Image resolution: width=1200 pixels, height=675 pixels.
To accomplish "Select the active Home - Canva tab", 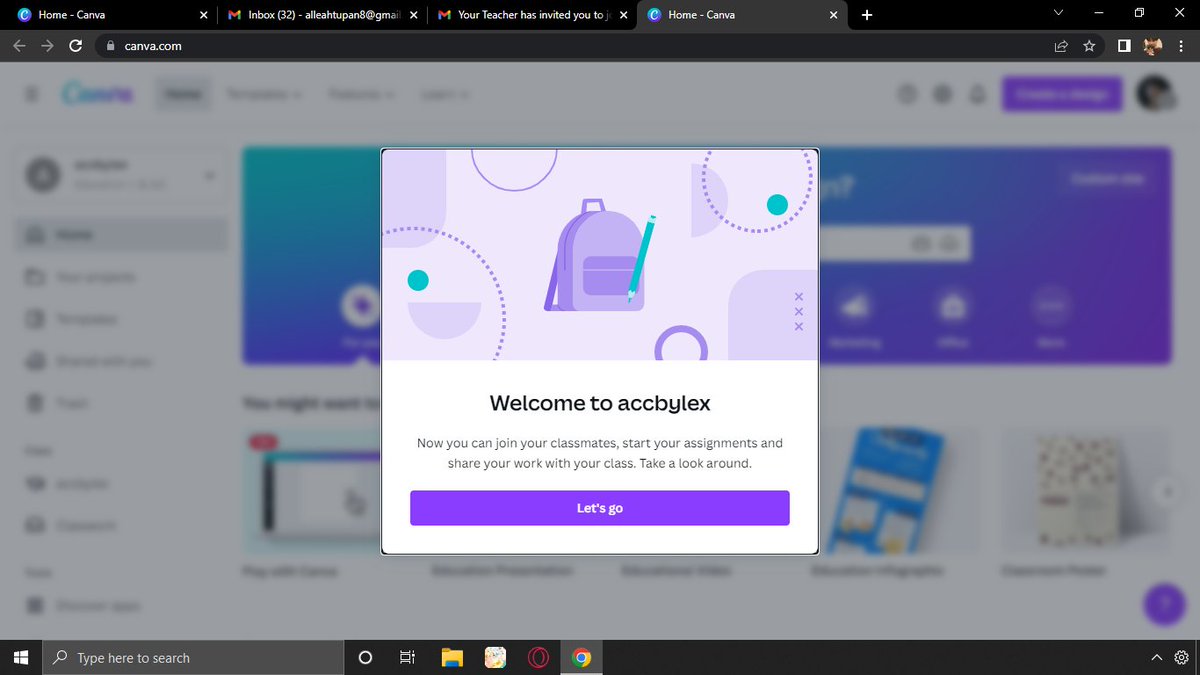I will coord(740,15).
